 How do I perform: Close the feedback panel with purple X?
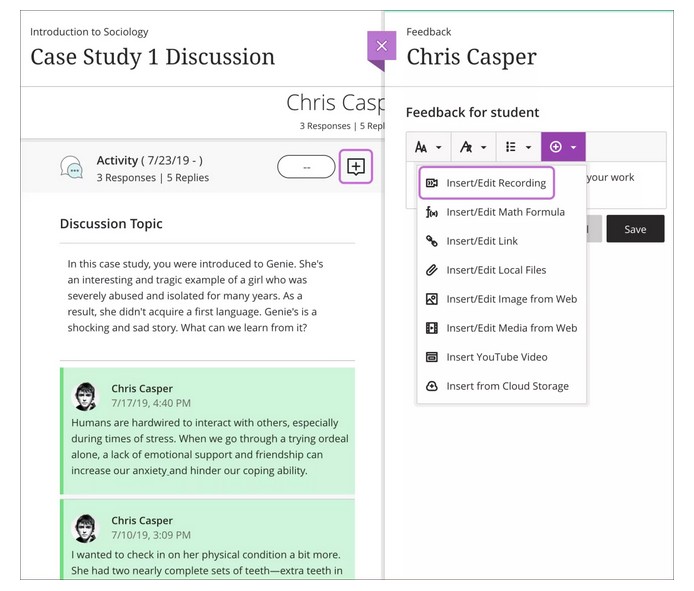[381, 47]
